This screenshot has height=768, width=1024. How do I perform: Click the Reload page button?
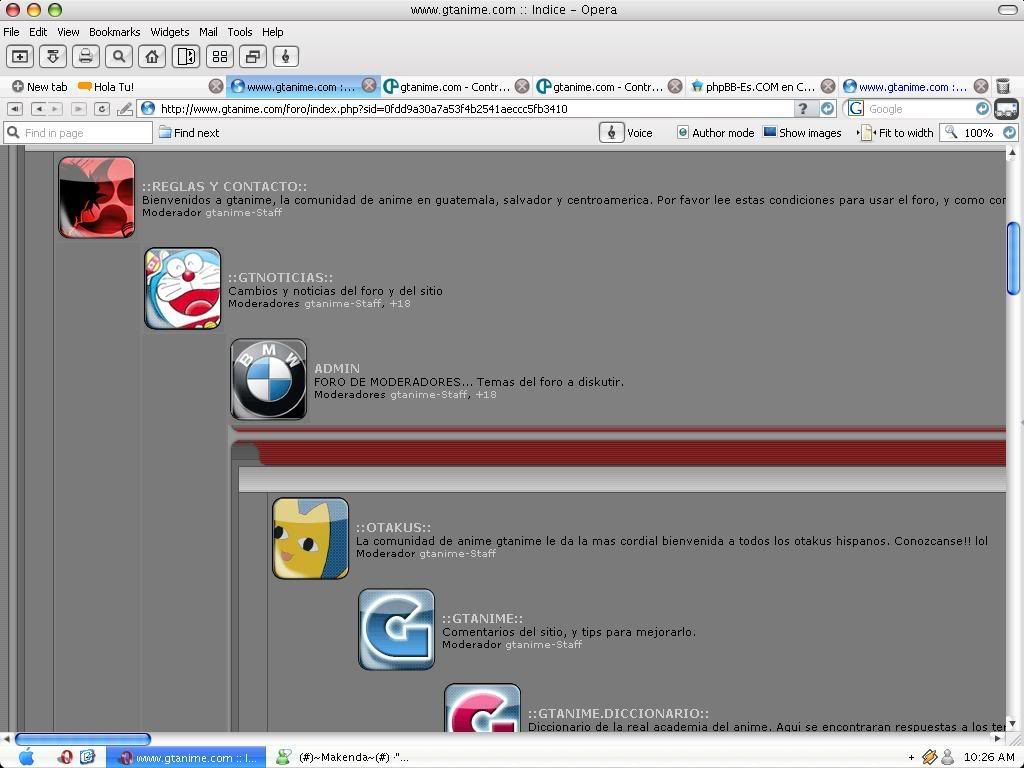pos(102,109)
